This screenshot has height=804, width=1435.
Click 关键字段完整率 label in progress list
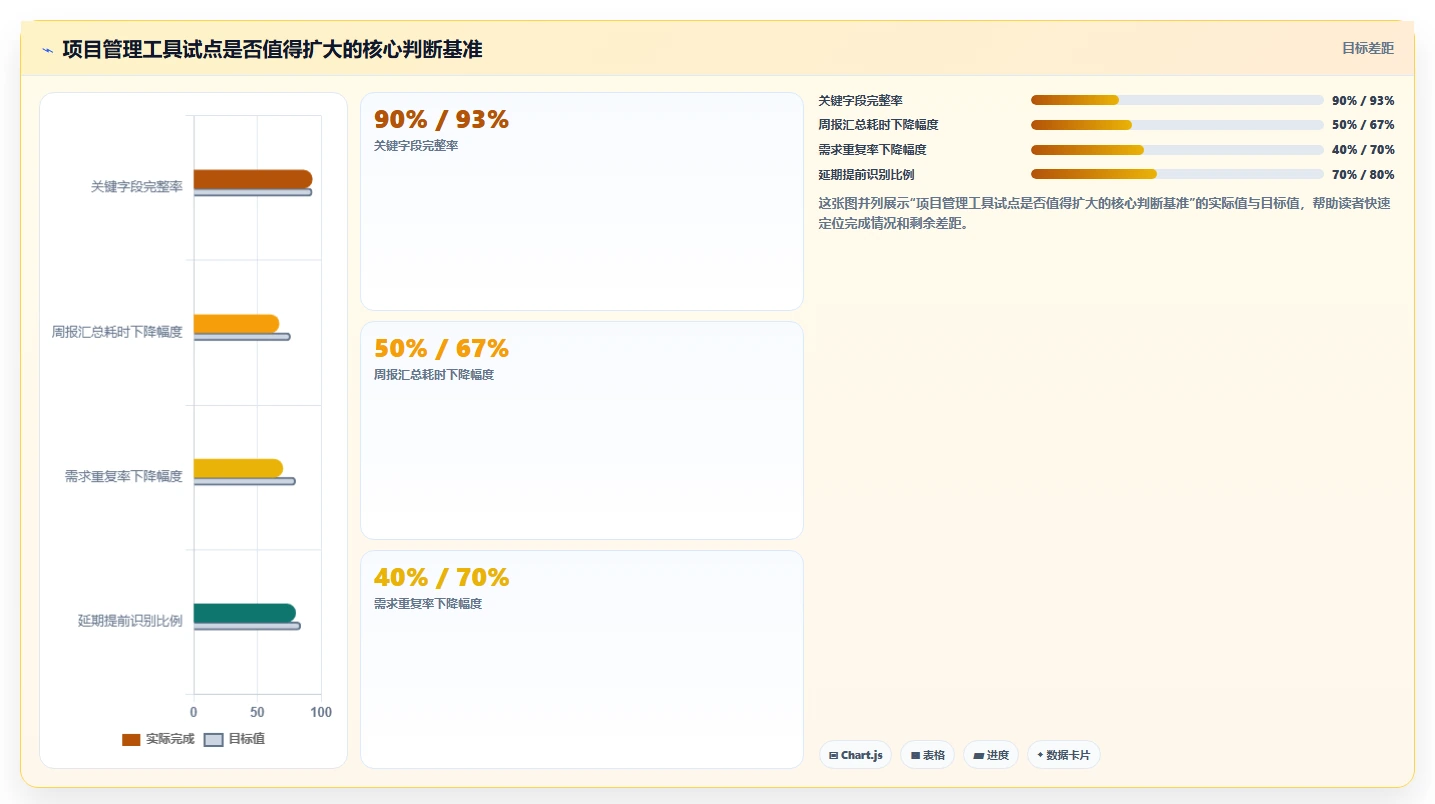coord(860,101)
